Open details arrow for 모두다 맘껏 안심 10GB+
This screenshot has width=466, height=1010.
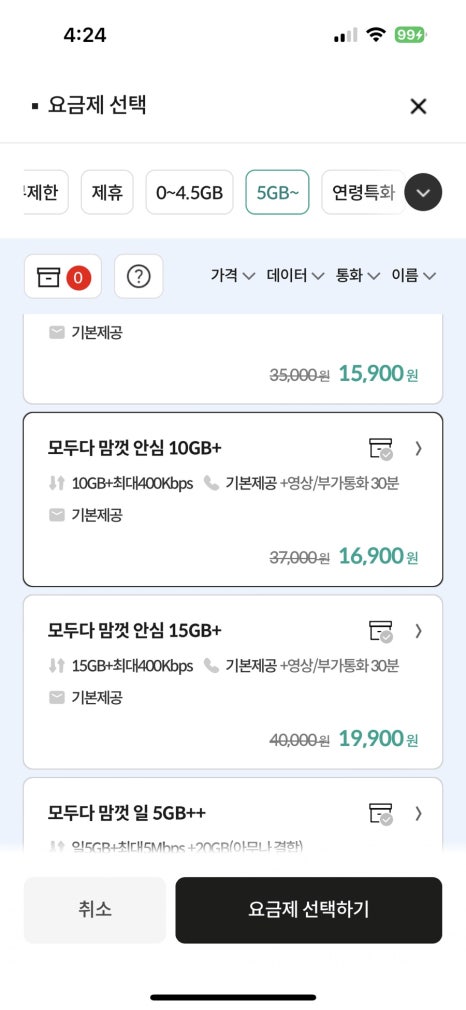click(x=418, y=448)
